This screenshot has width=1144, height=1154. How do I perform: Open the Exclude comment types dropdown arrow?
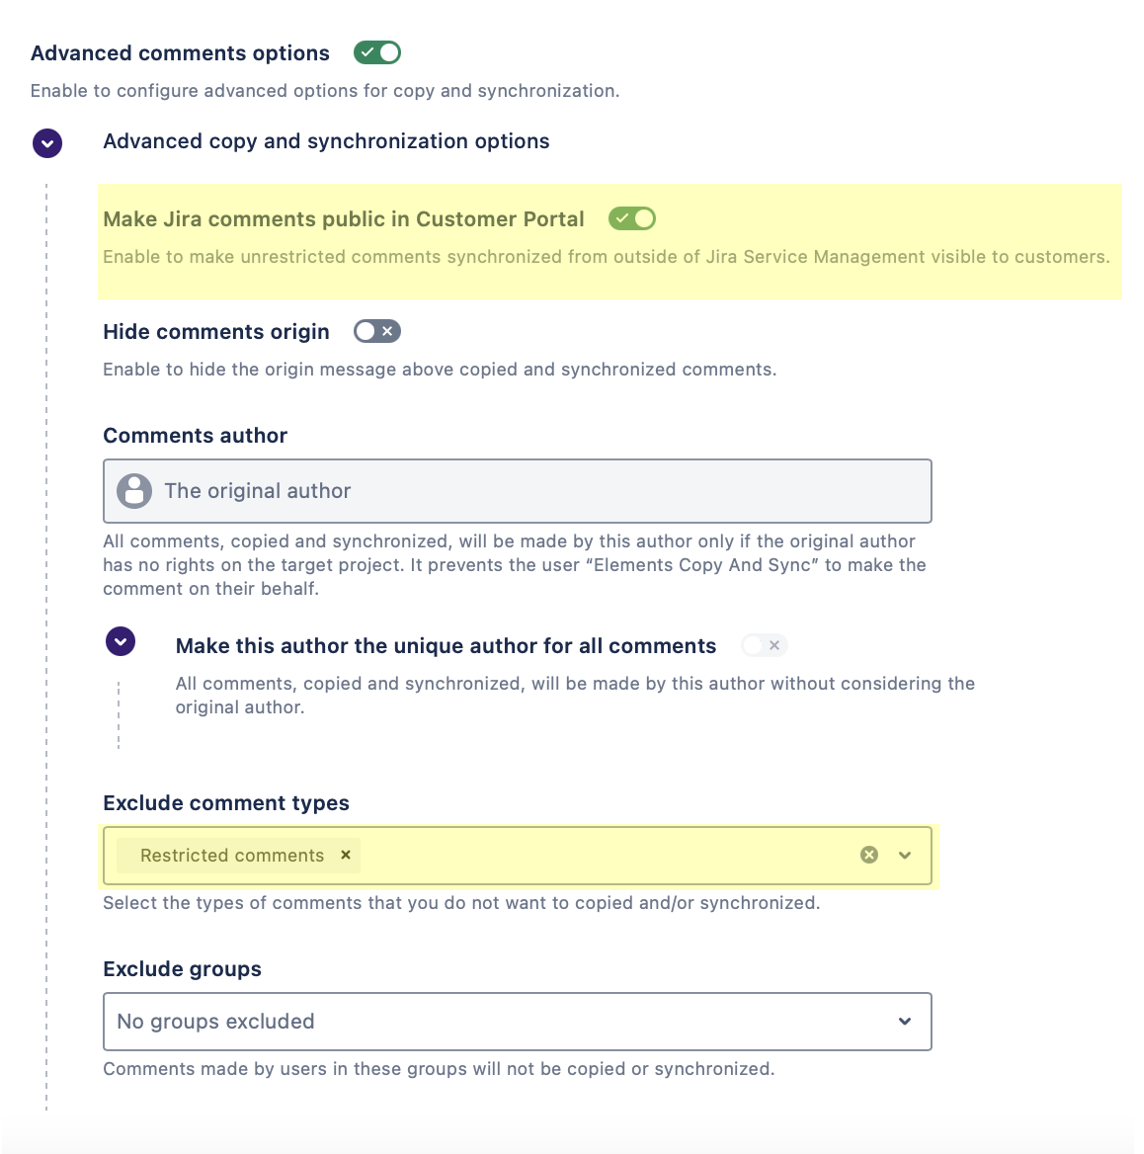point(905,855)
